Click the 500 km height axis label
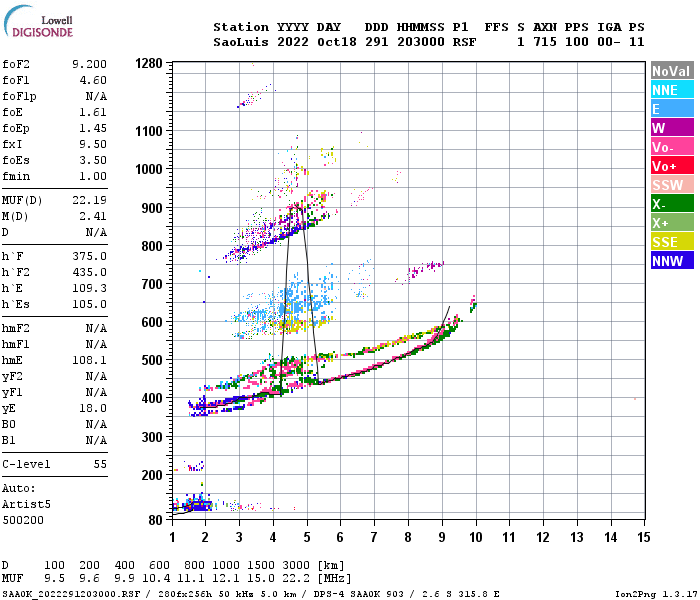This screenshot has height=600, width=700. pos(152,360)
